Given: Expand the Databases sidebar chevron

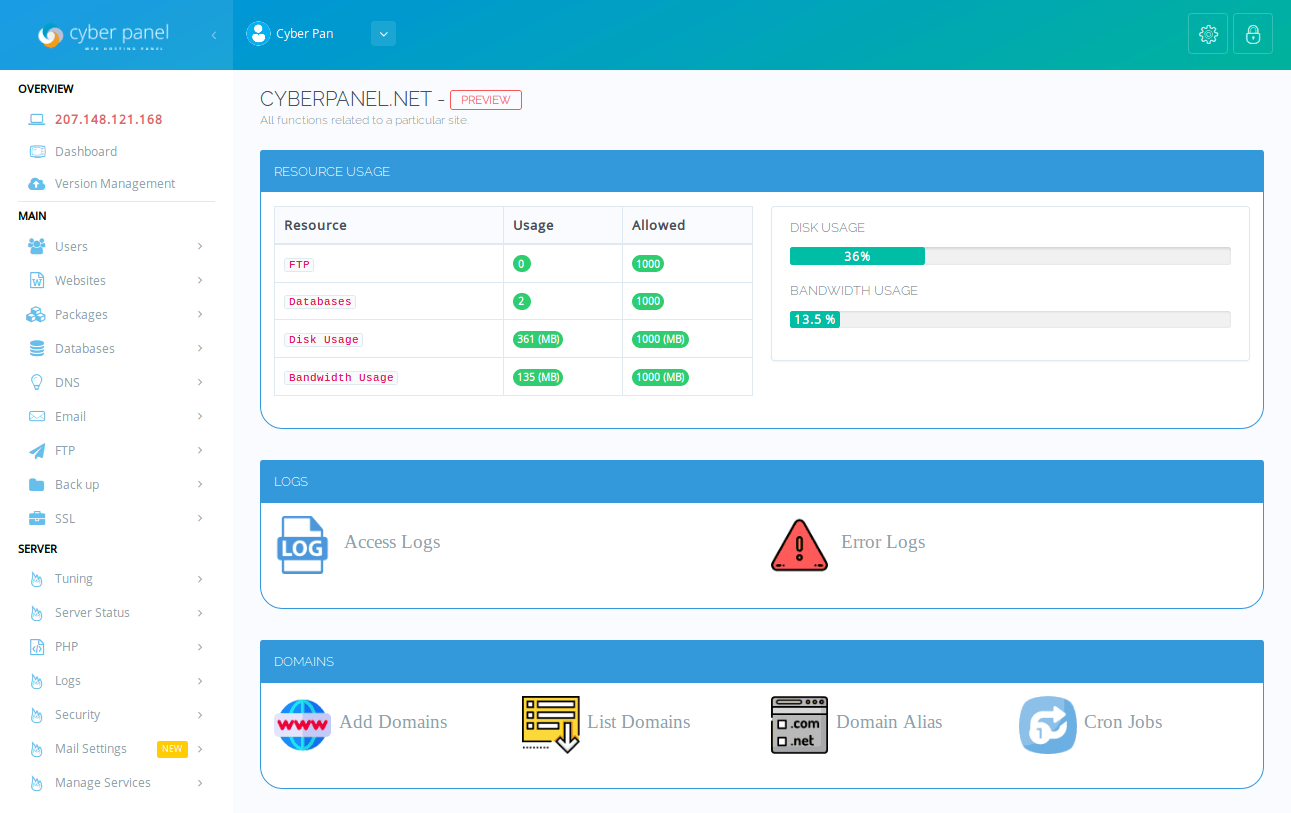Looking at the screenshot, I should pyautogui.click(x=200, y=348).
